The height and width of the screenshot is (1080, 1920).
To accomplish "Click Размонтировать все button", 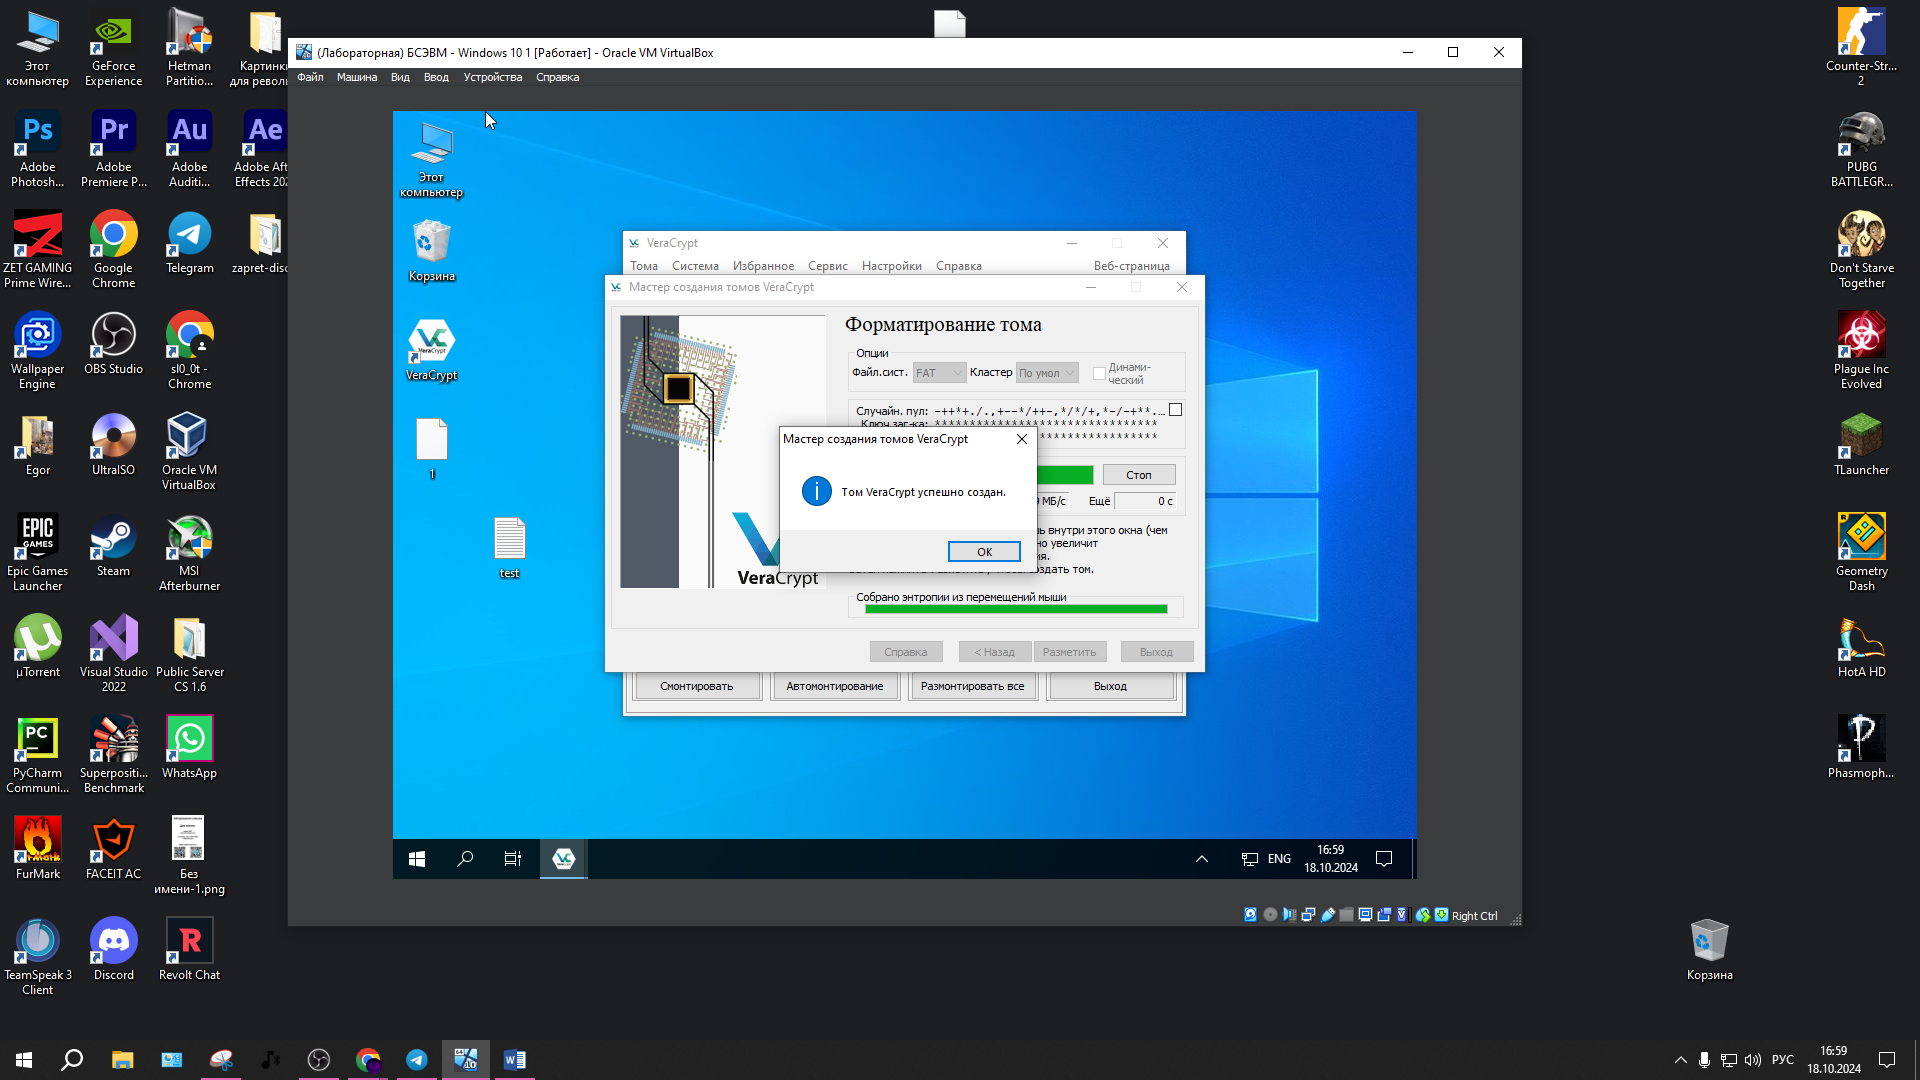I will [x=972, y=686].
